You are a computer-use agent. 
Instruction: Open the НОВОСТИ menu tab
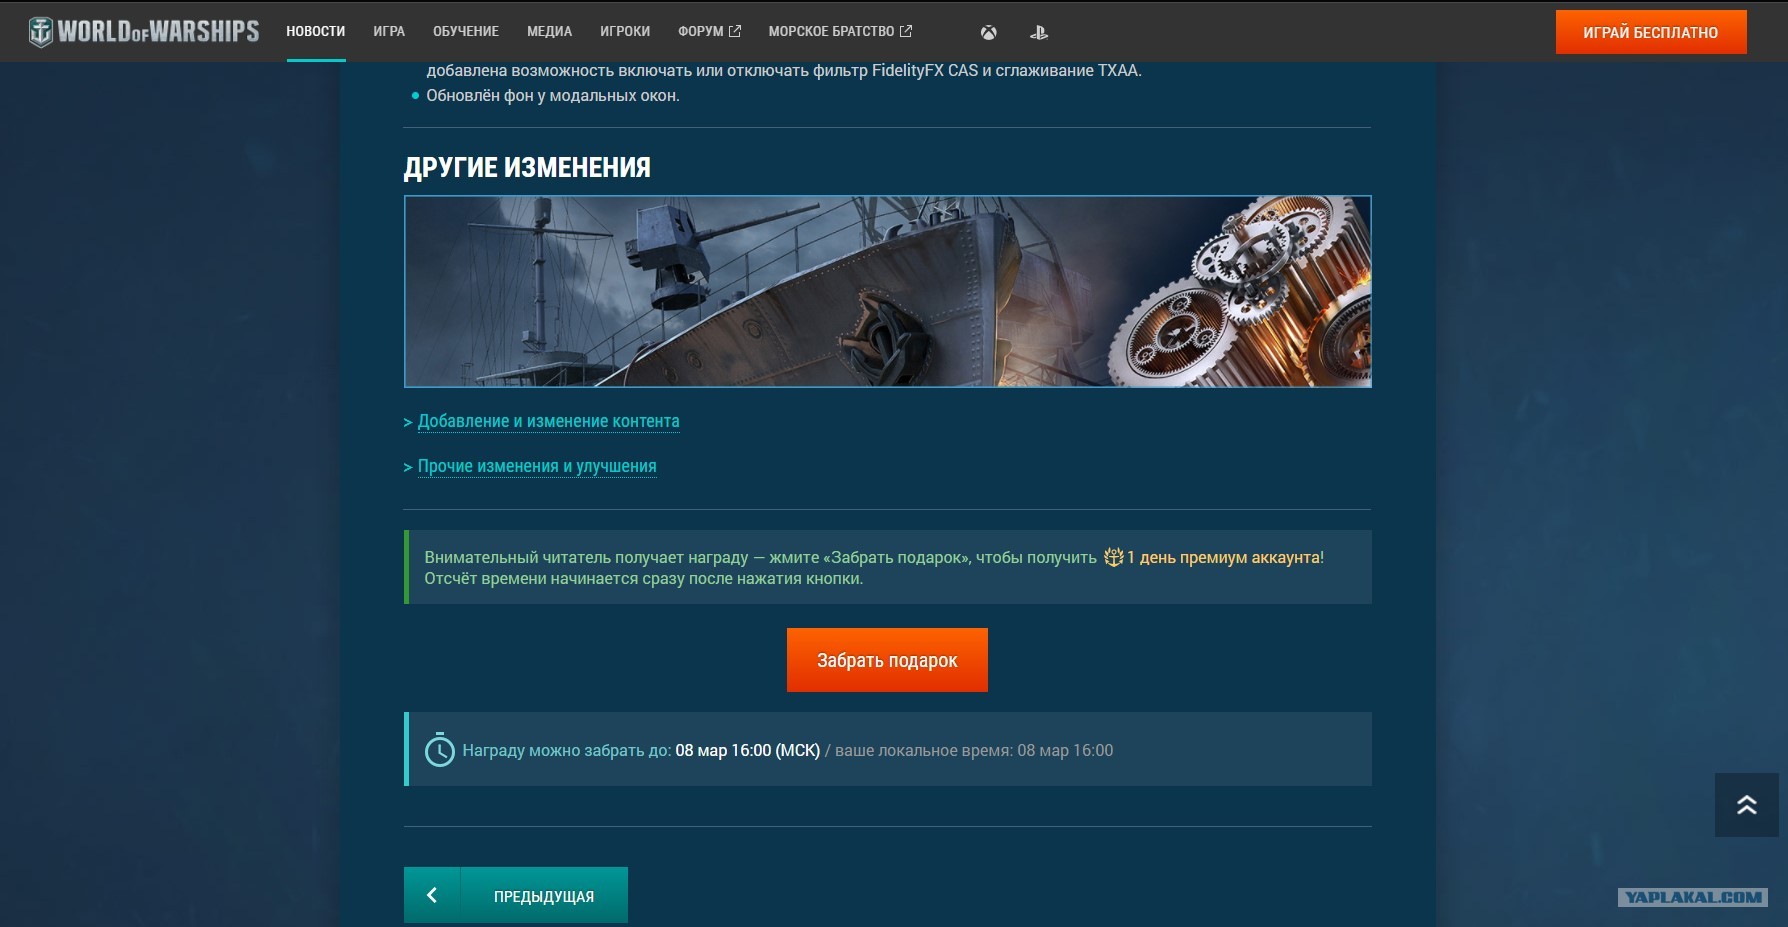point(316,32)
